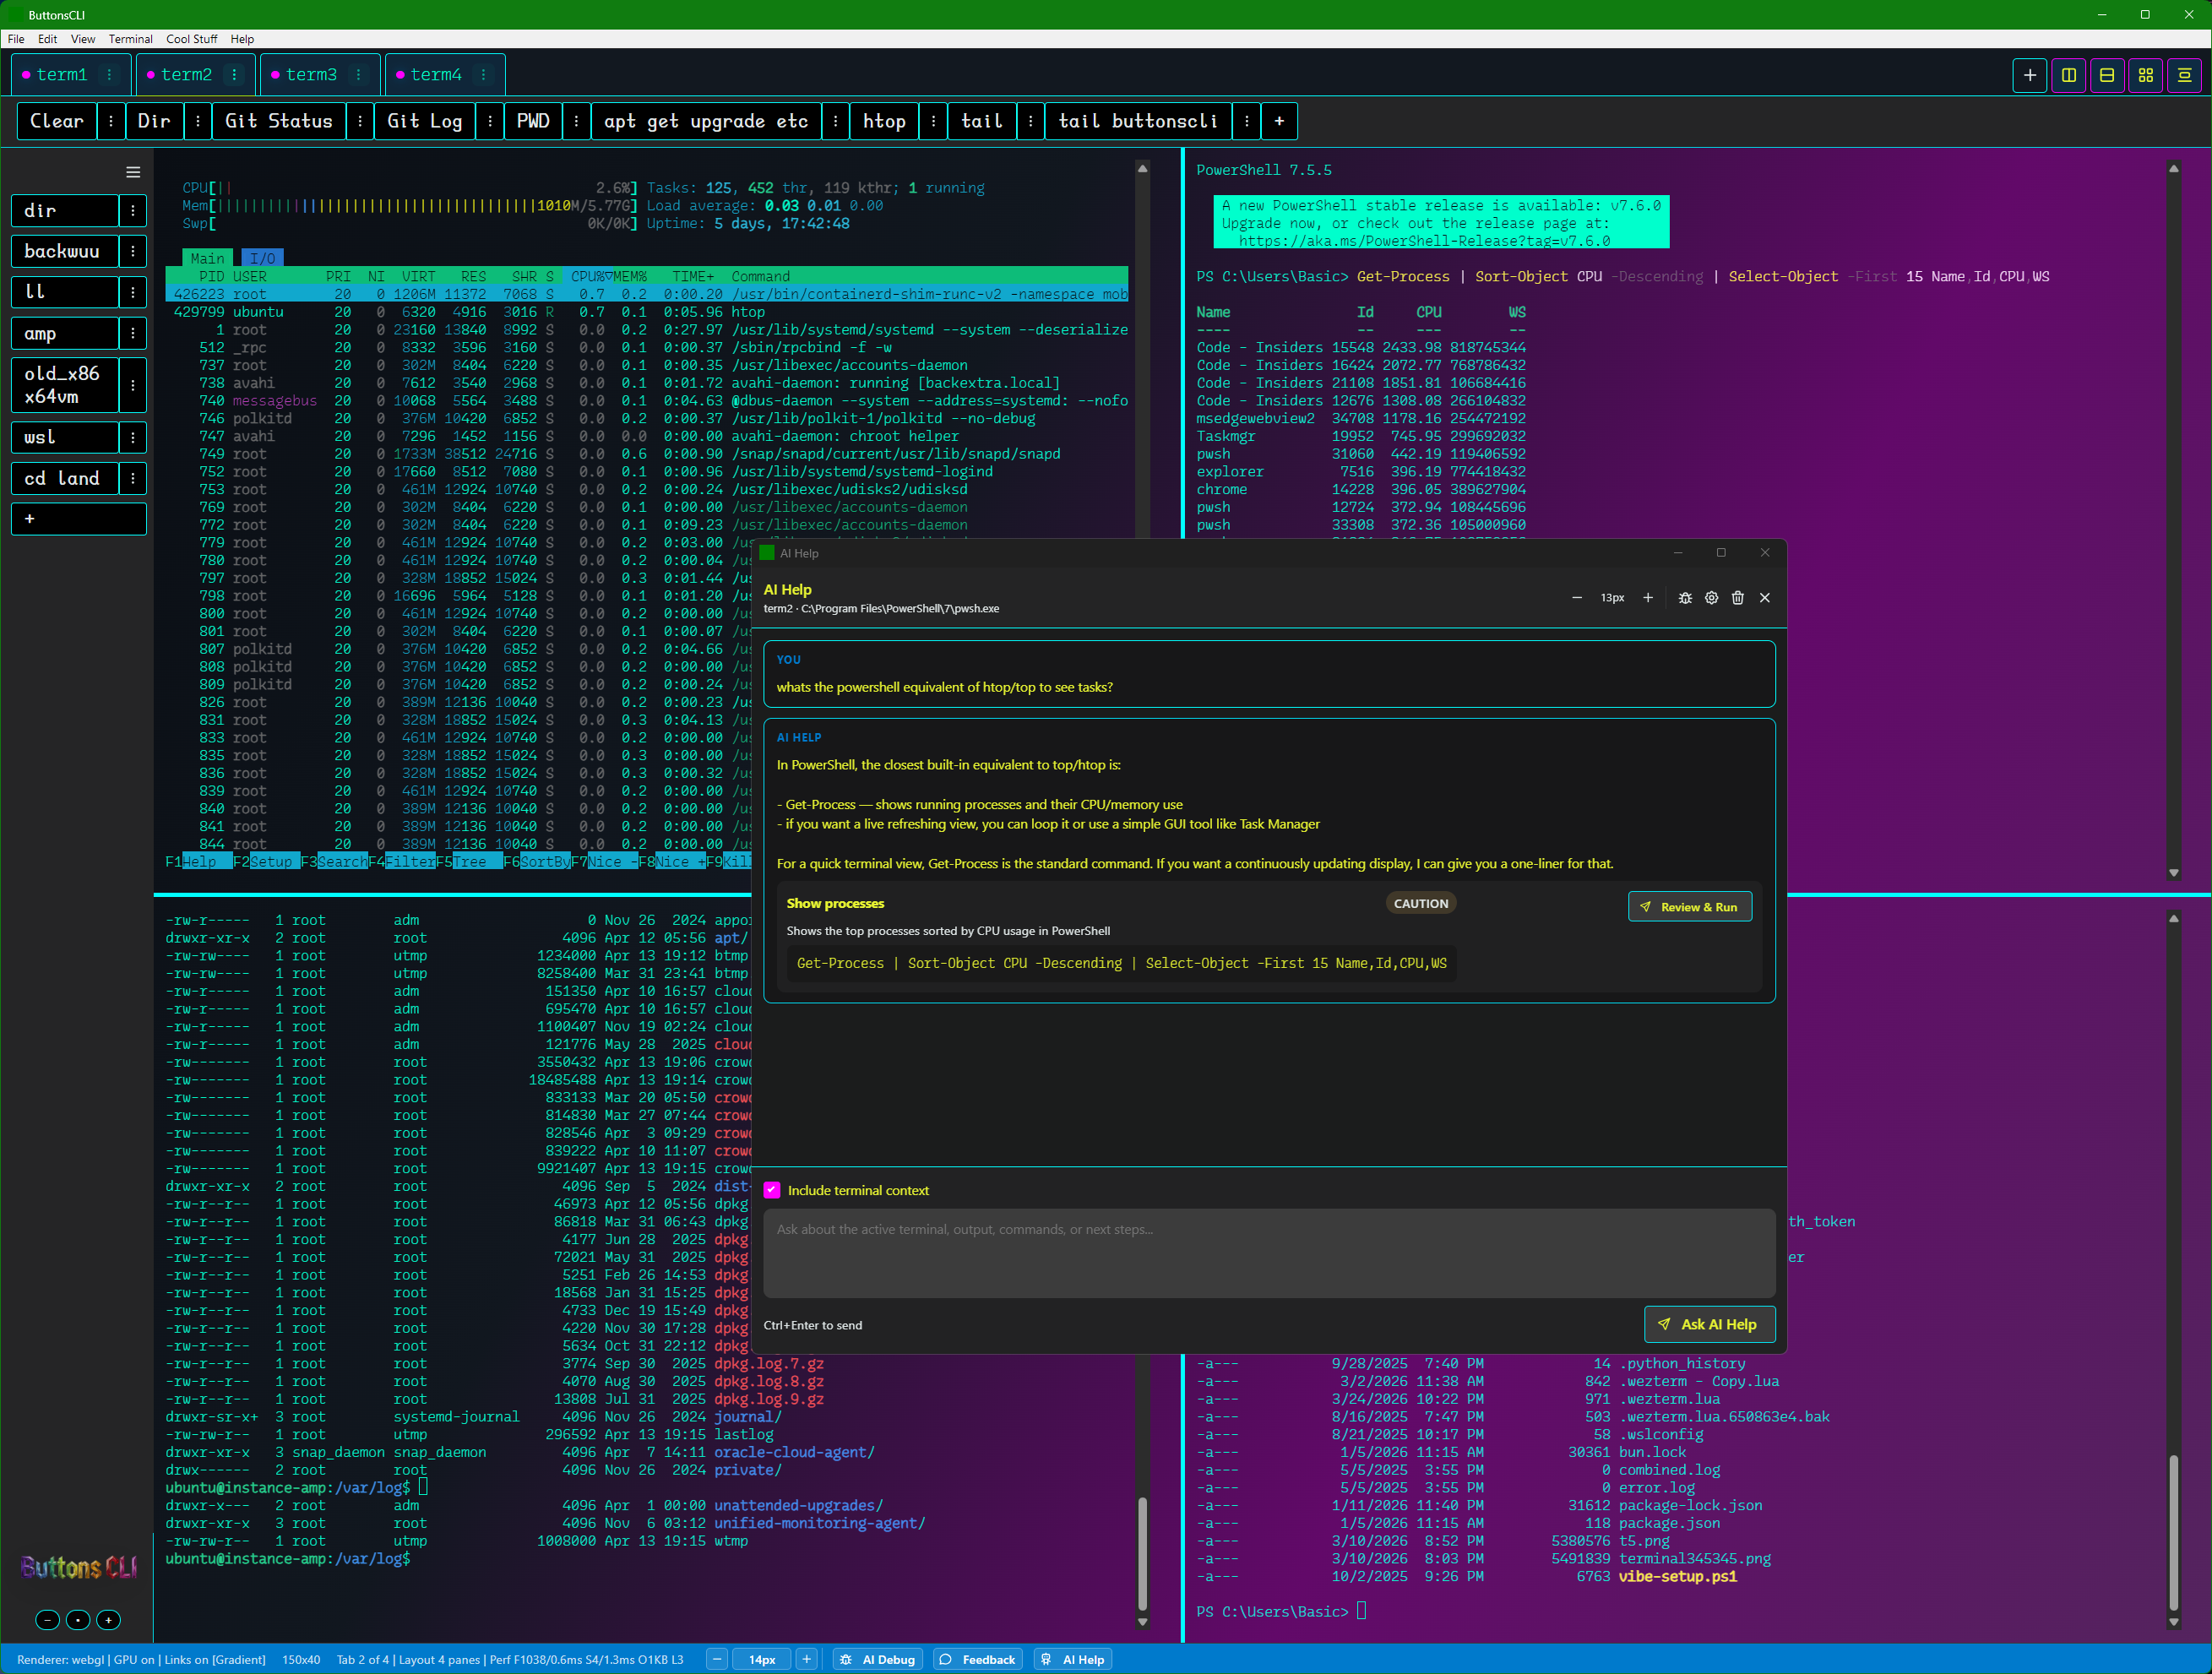Image resolution: width=2212 pixels, height=1674 pixels.
Task: Run the PWD command button
Action: tap(533, 121)
